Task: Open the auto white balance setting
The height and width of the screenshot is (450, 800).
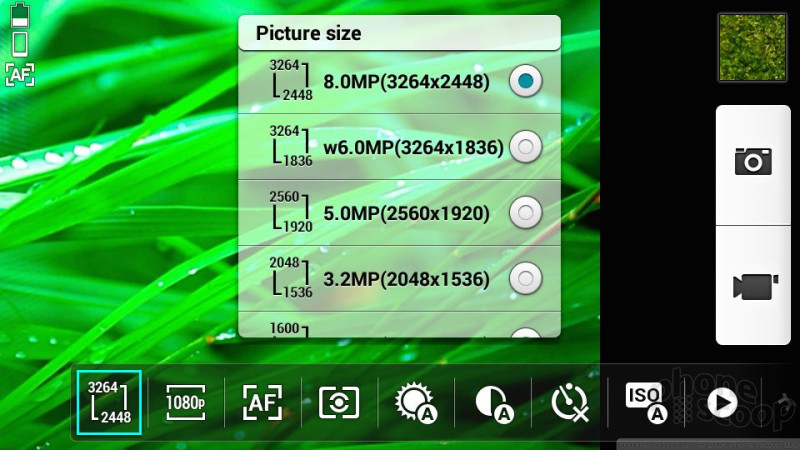Action: point(416,403)
